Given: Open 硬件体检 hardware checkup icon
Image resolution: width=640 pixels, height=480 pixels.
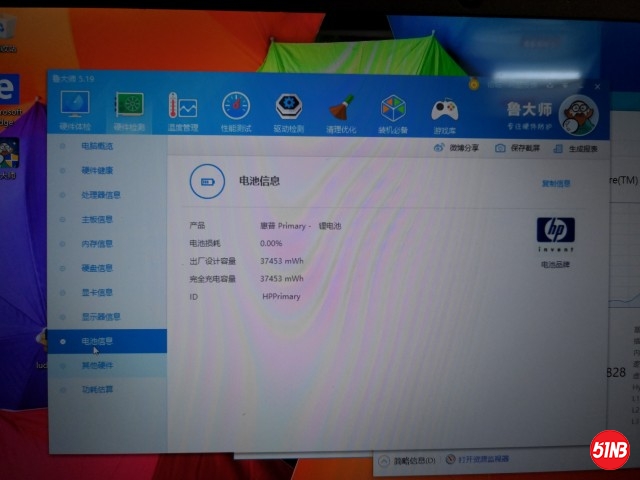Looking at the screenshot, I should 75,110.
